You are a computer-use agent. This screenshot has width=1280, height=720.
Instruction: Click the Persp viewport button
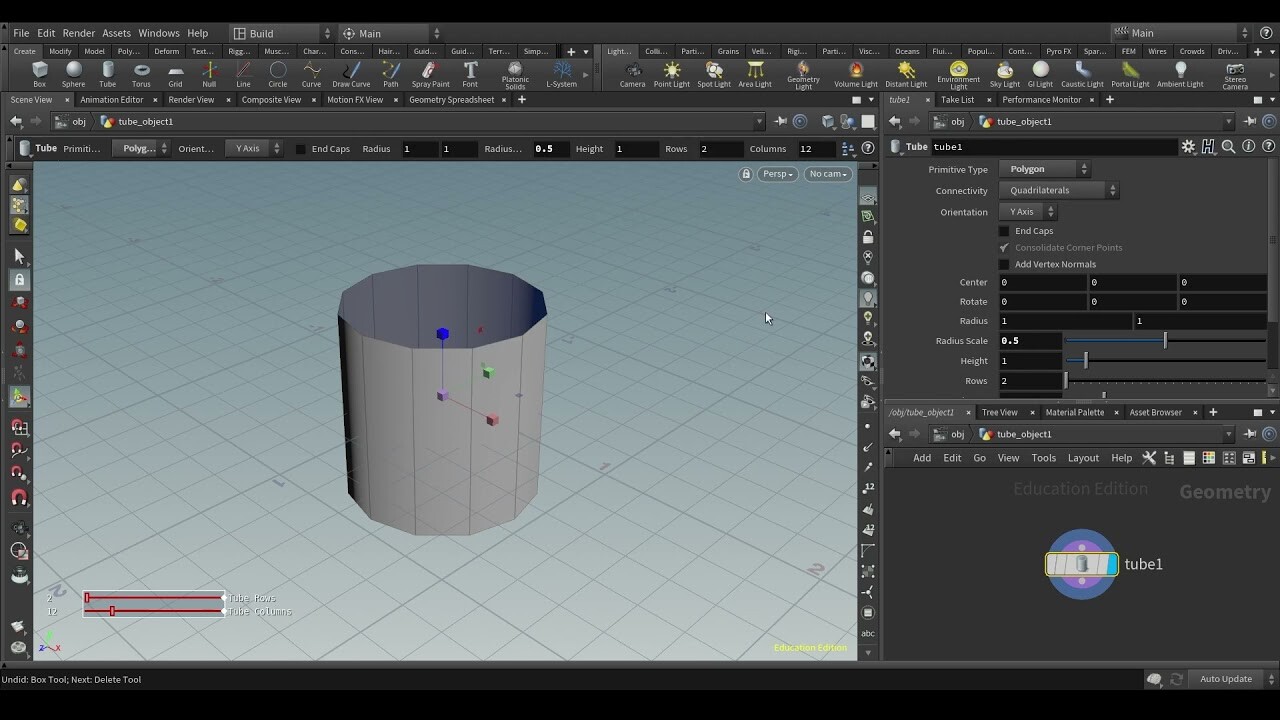[776, 173]
